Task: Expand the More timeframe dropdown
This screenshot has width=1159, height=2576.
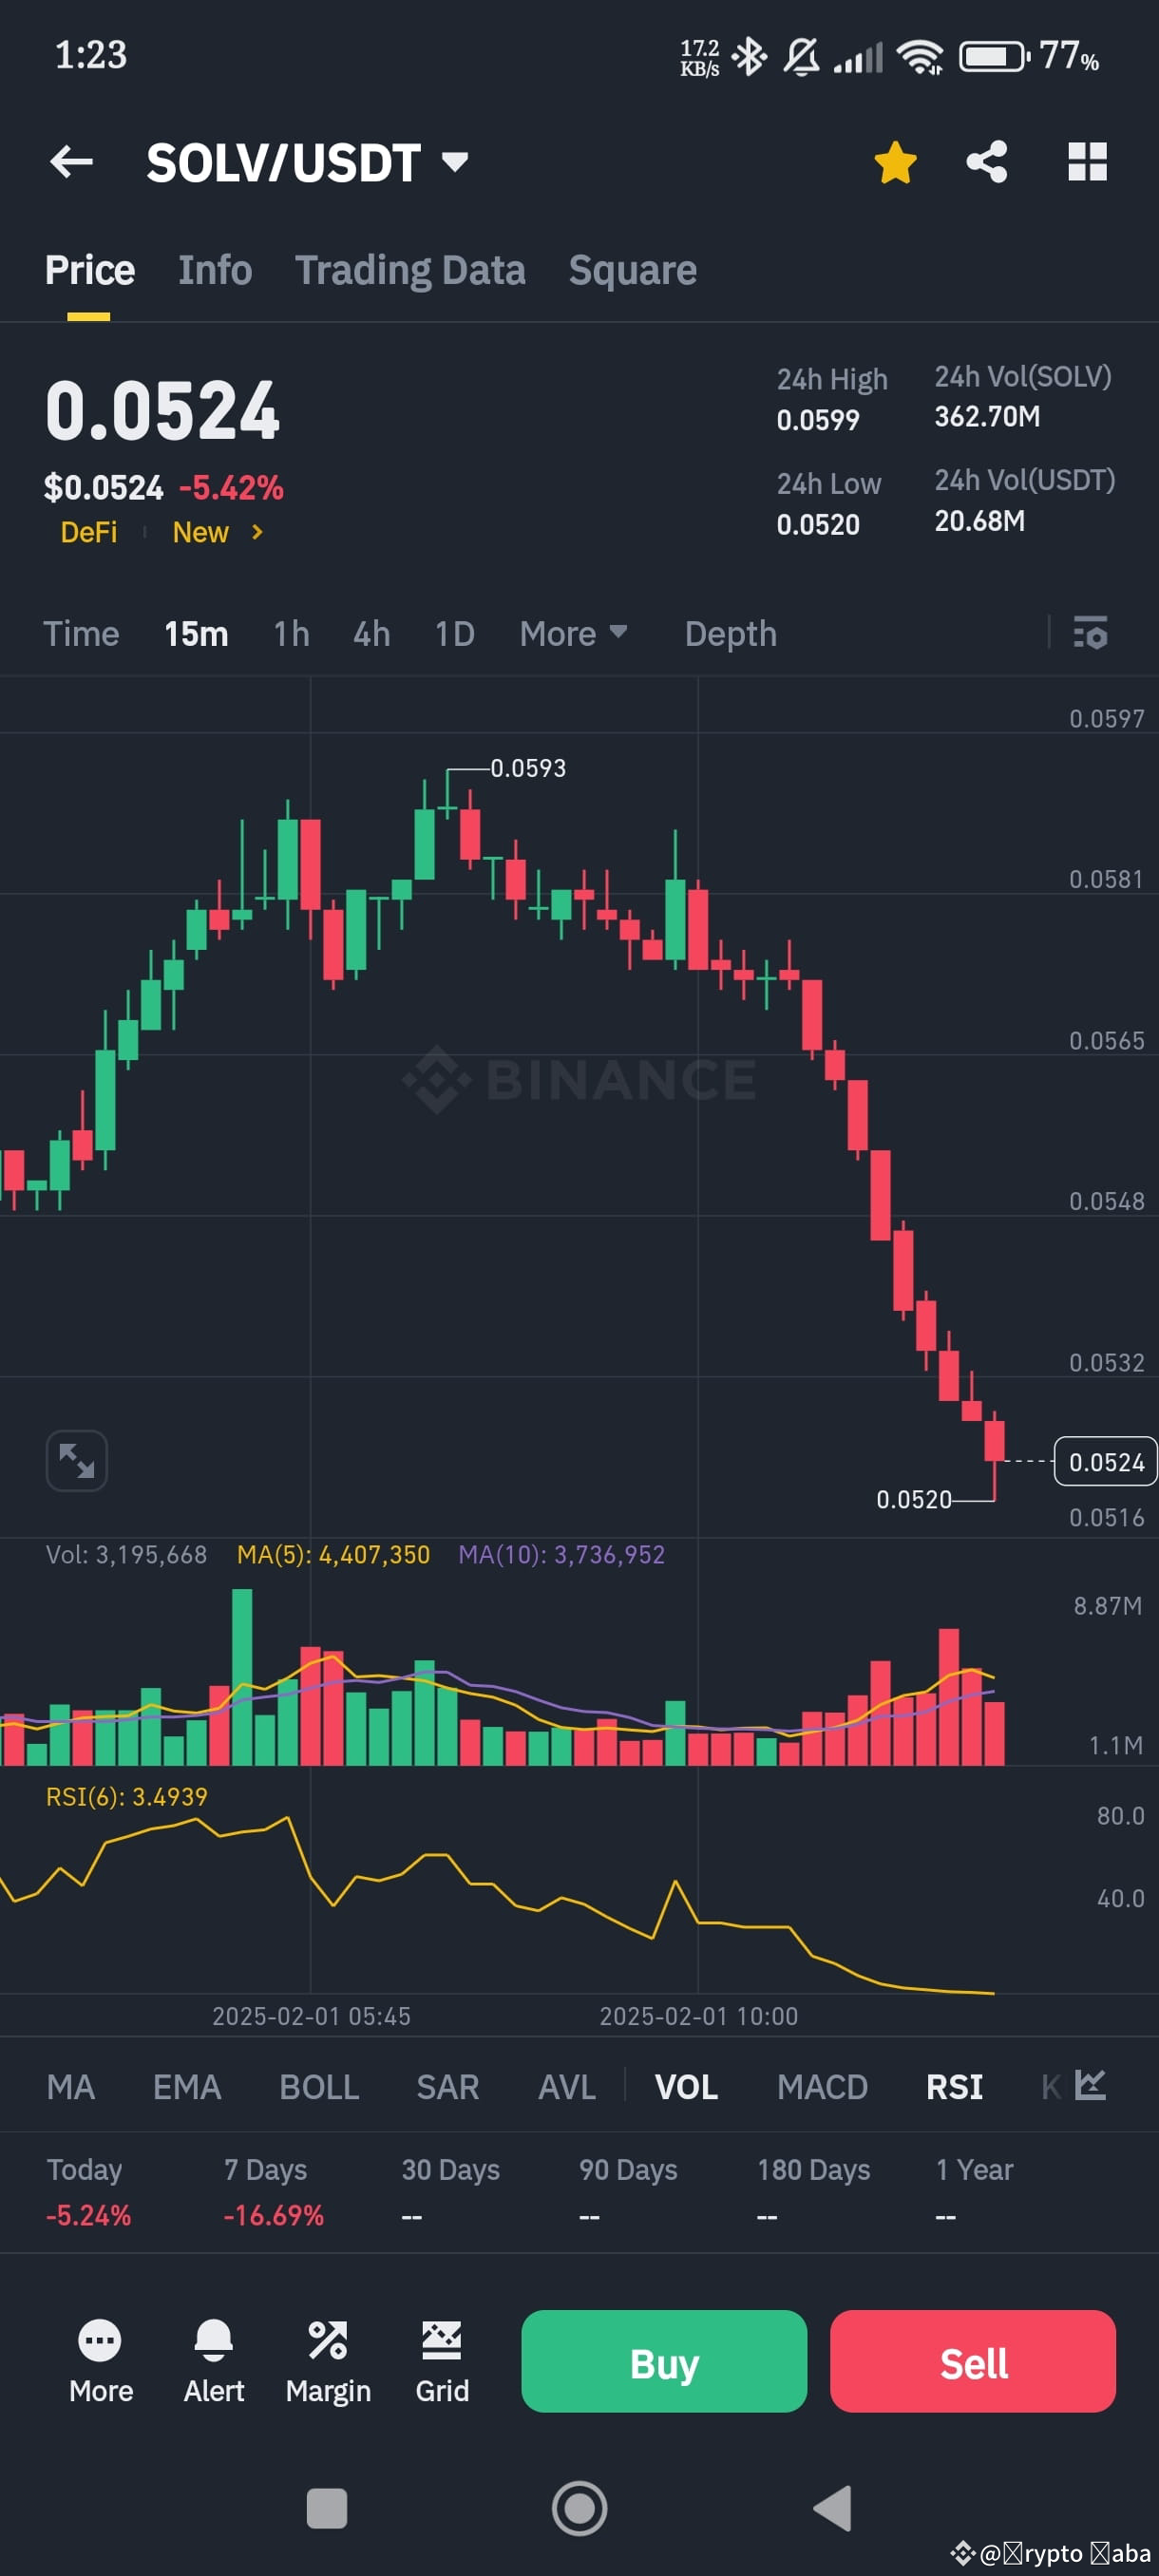Action: click(x=573, y=633)
